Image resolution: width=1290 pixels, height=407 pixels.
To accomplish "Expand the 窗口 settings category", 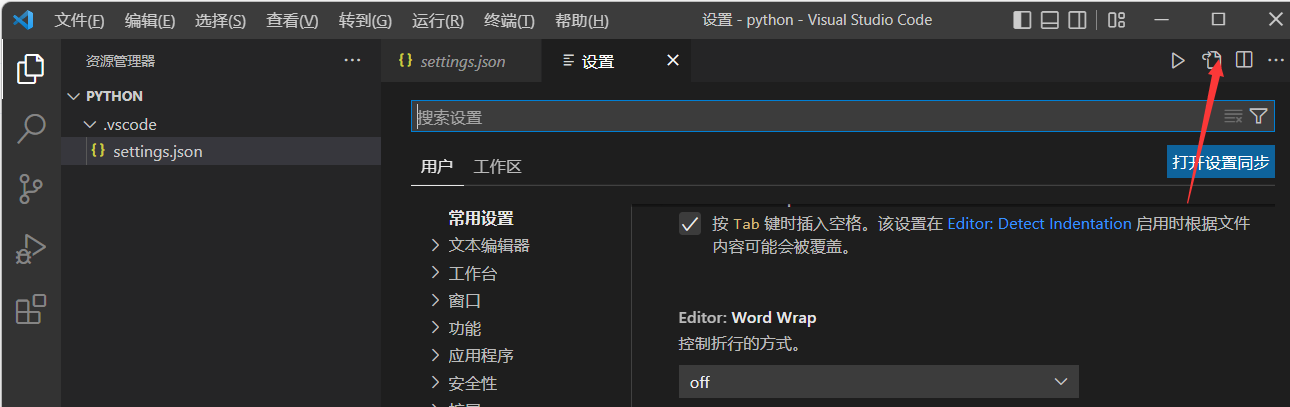I will coord(456,300).
